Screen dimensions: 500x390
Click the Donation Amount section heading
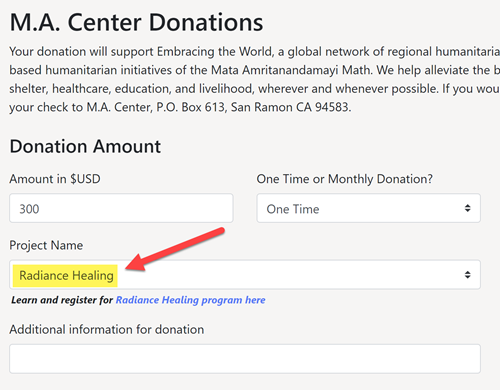pyautogui.click(x=85, y=147)
